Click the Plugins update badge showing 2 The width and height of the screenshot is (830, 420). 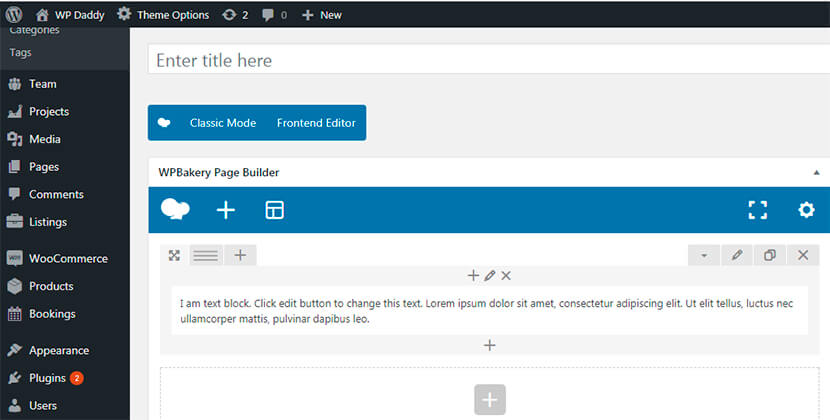pos(77,378)
